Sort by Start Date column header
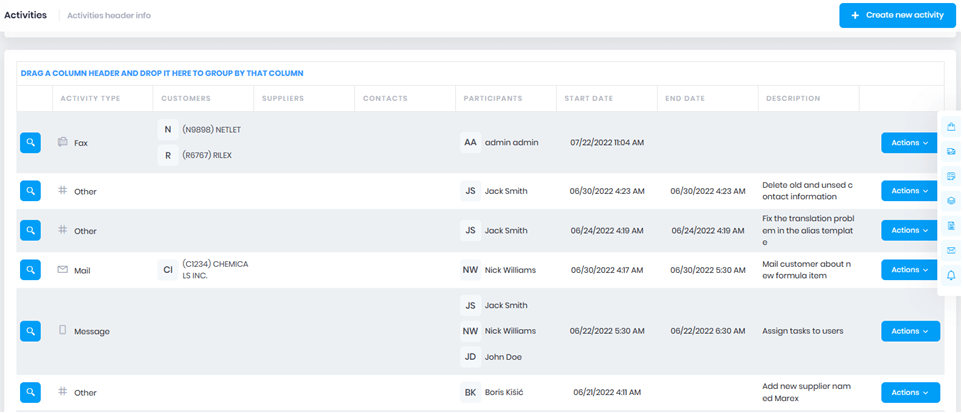Screen dimensions: 963x413 [x=588, y=98]
